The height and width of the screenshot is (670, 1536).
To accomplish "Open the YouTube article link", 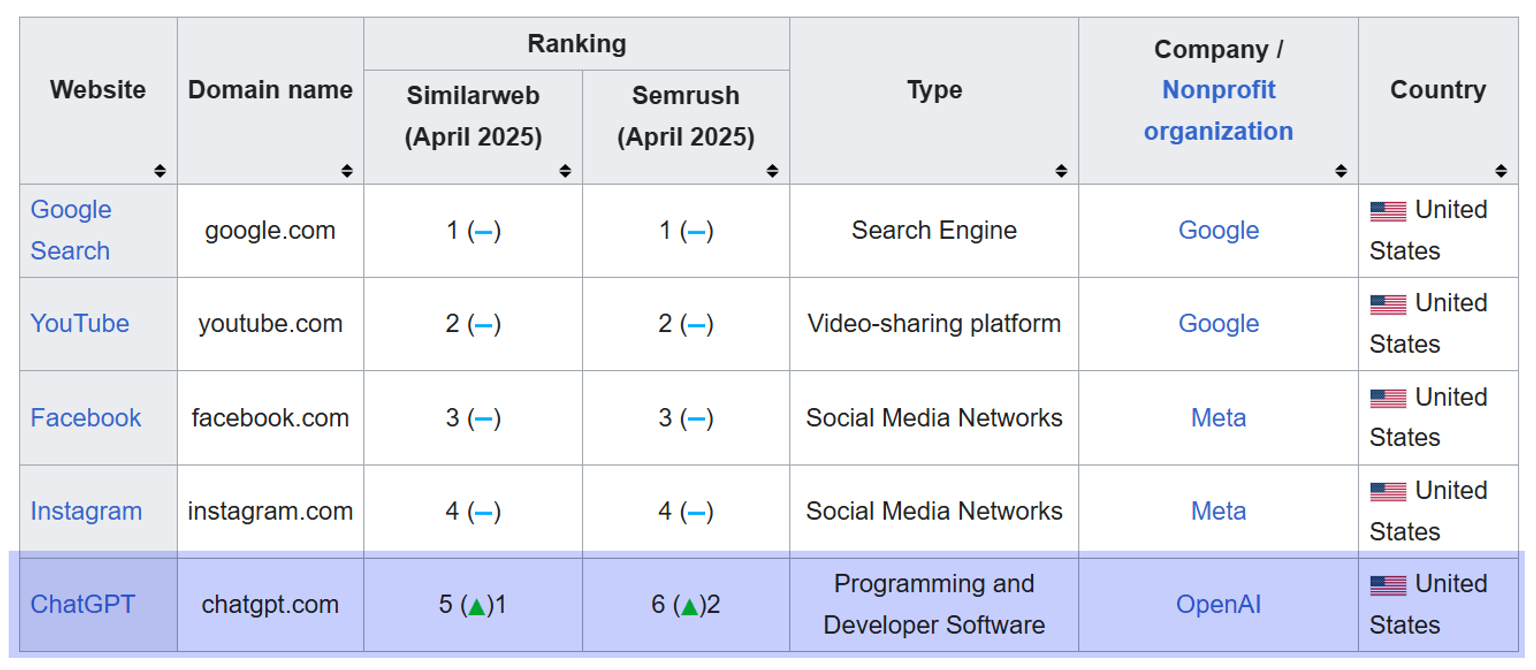I will click(80, 324).
